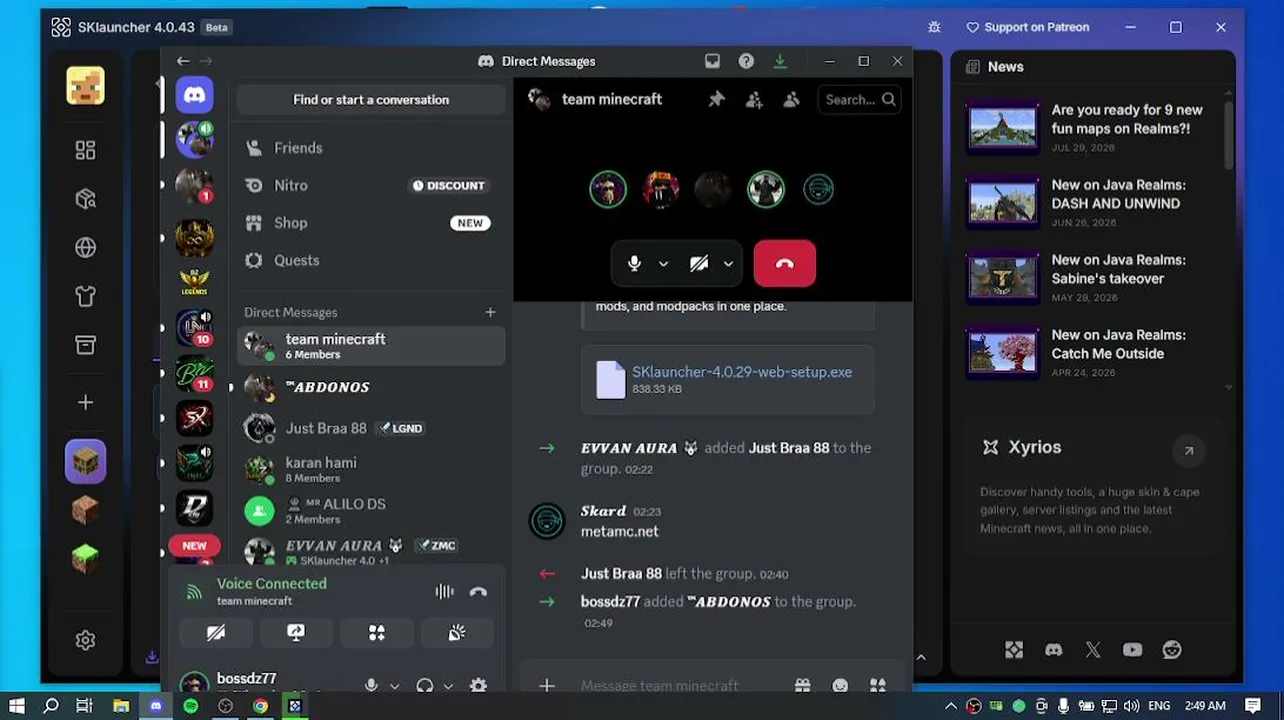Search in the team minecraft conversation
Image resolution: width=1284 pixels, height=720 pixels.
859,99
